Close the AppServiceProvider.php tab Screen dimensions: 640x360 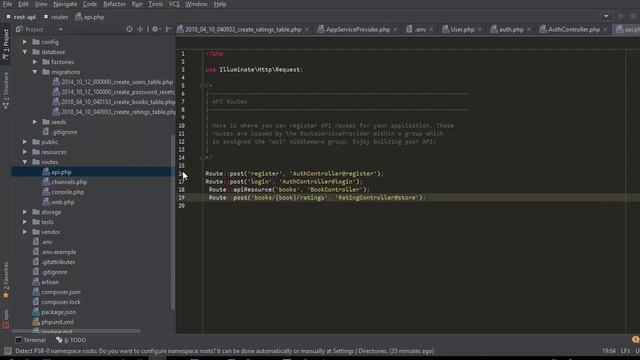tap(395, 29)
